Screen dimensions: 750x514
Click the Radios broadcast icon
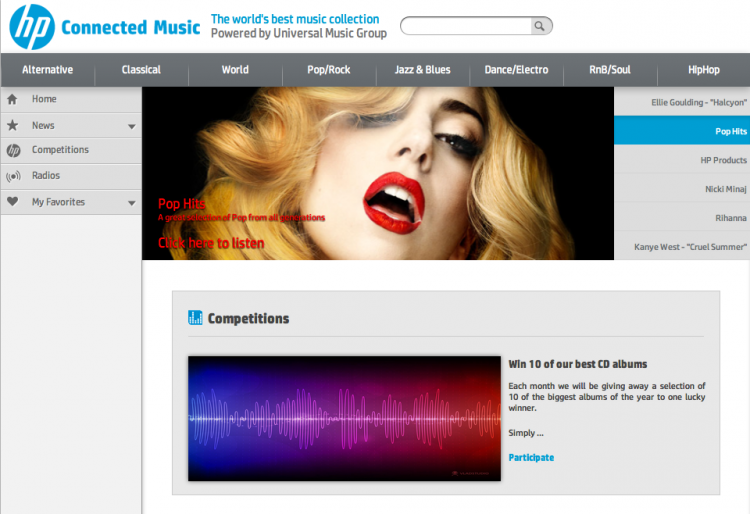[13, 176]
